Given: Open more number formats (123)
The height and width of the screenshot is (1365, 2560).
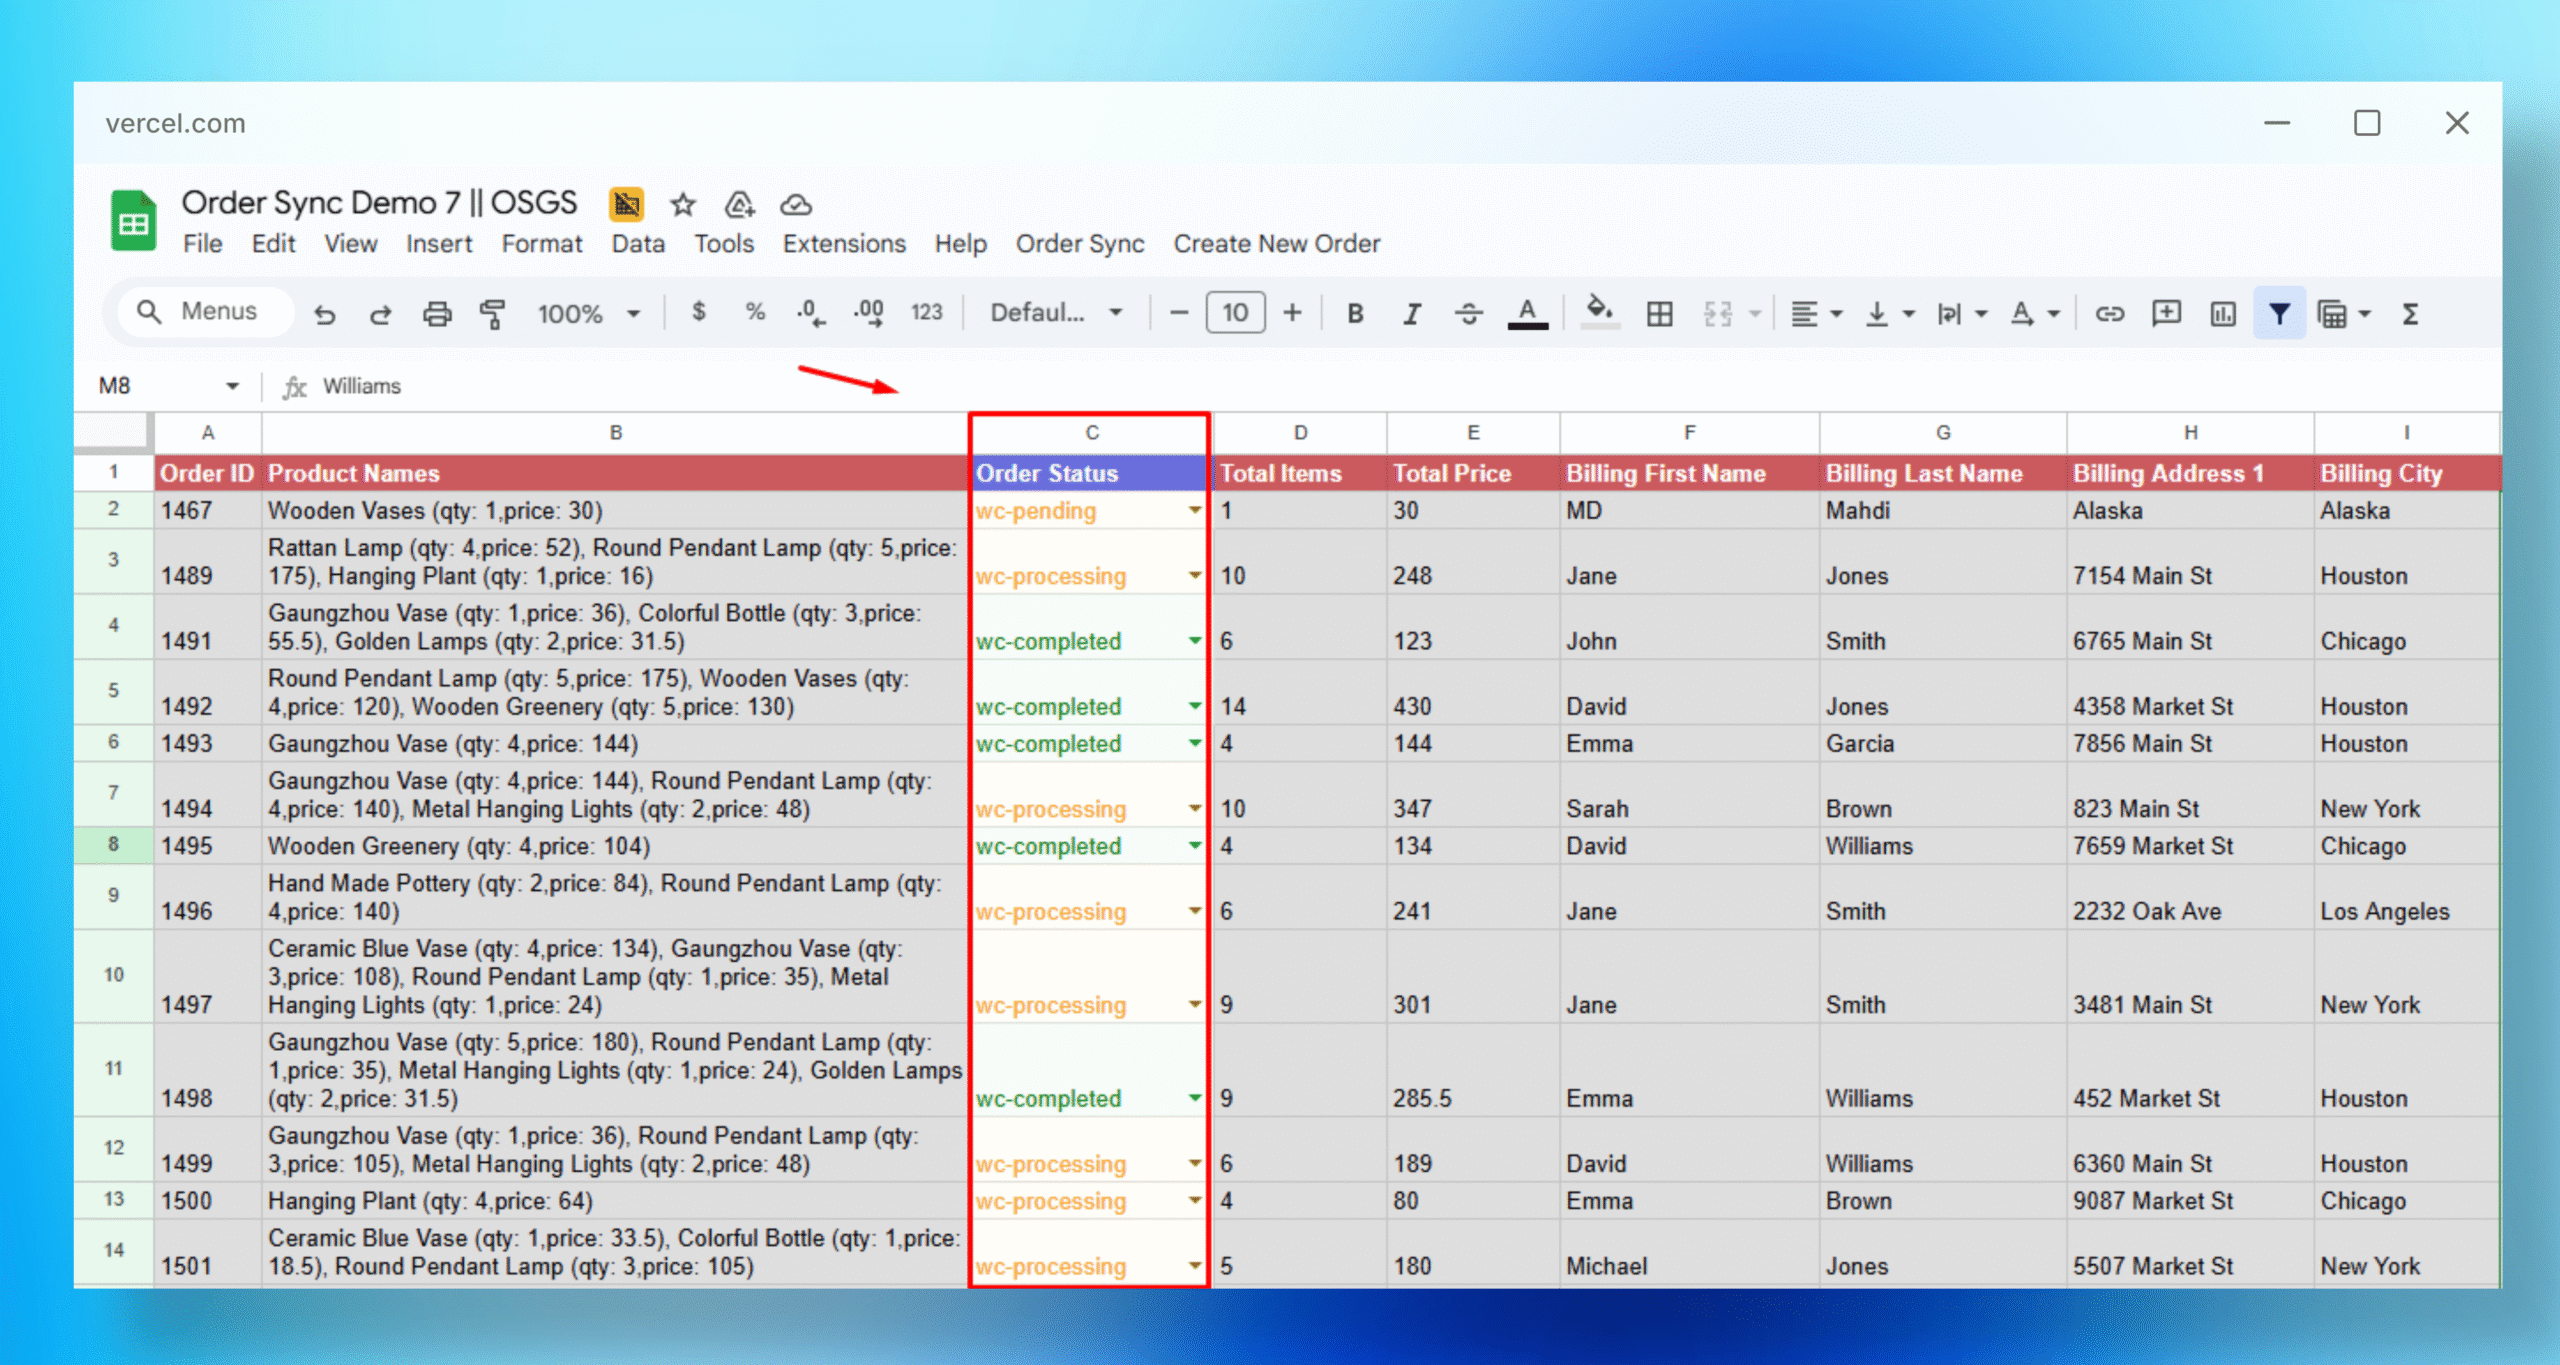Looking at the screenshot, I should pos(926,313).
